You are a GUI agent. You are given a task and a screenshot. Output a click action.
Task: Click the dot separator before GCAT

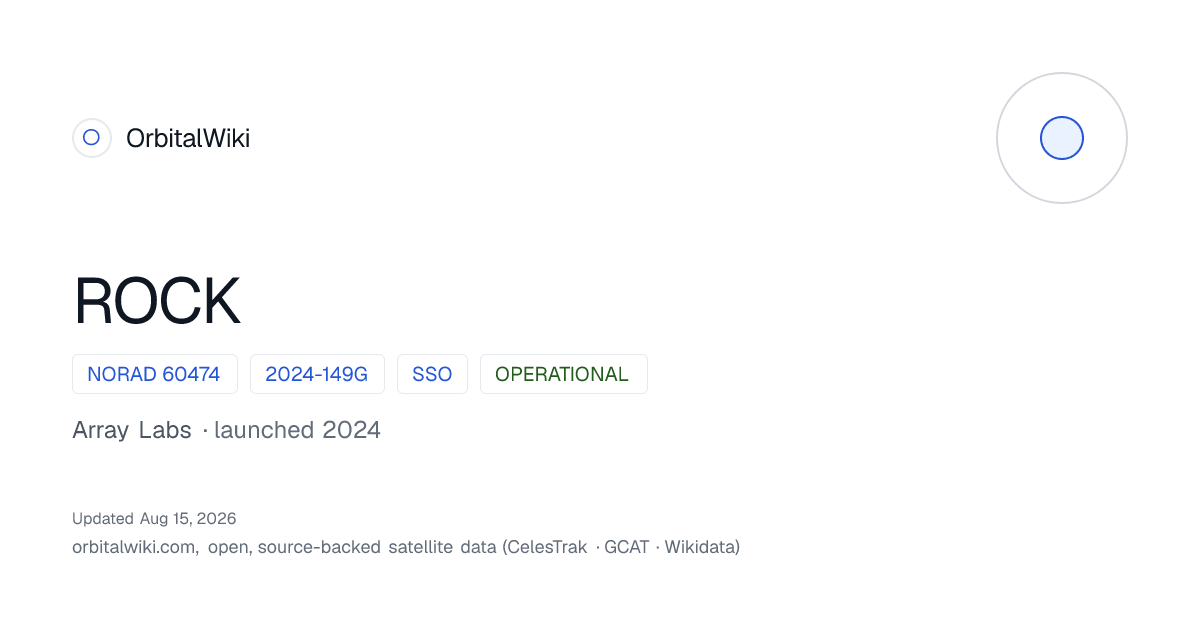[x=598, y=548]
